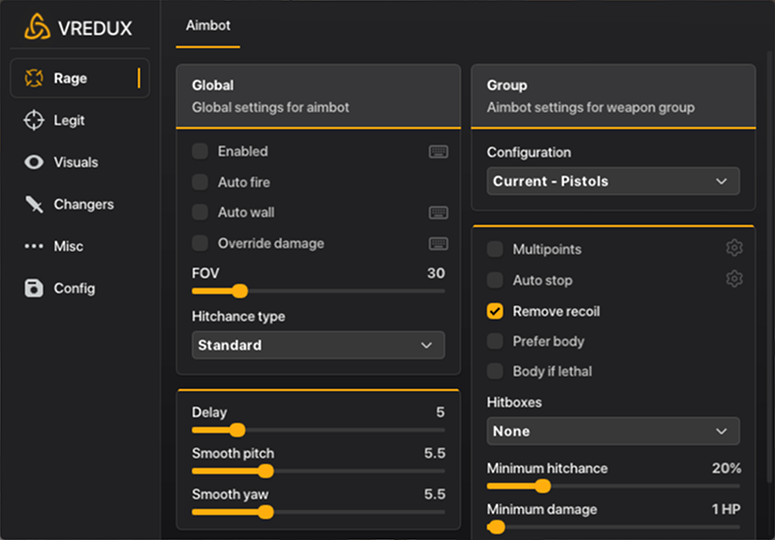Enable the Auto fire checkbox
The height and width of the screenshot is (540, 775).
pyautogui.click(x=200, y=182)
